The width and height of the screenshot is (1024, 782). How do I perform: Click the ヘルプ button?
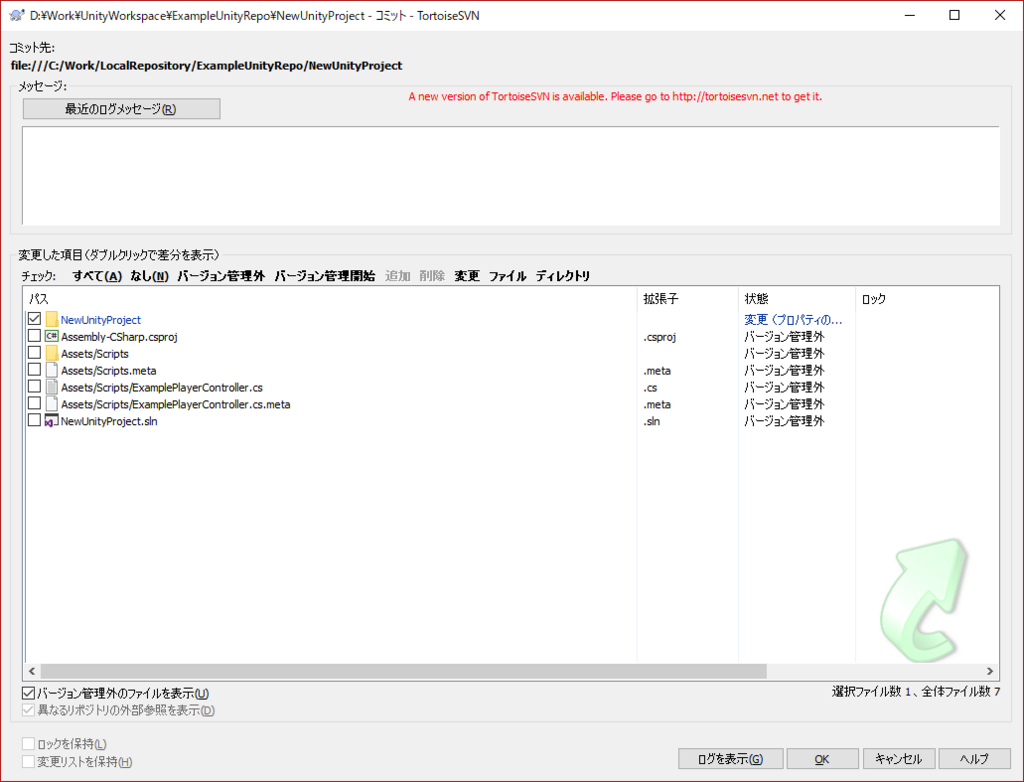point(974,758)
